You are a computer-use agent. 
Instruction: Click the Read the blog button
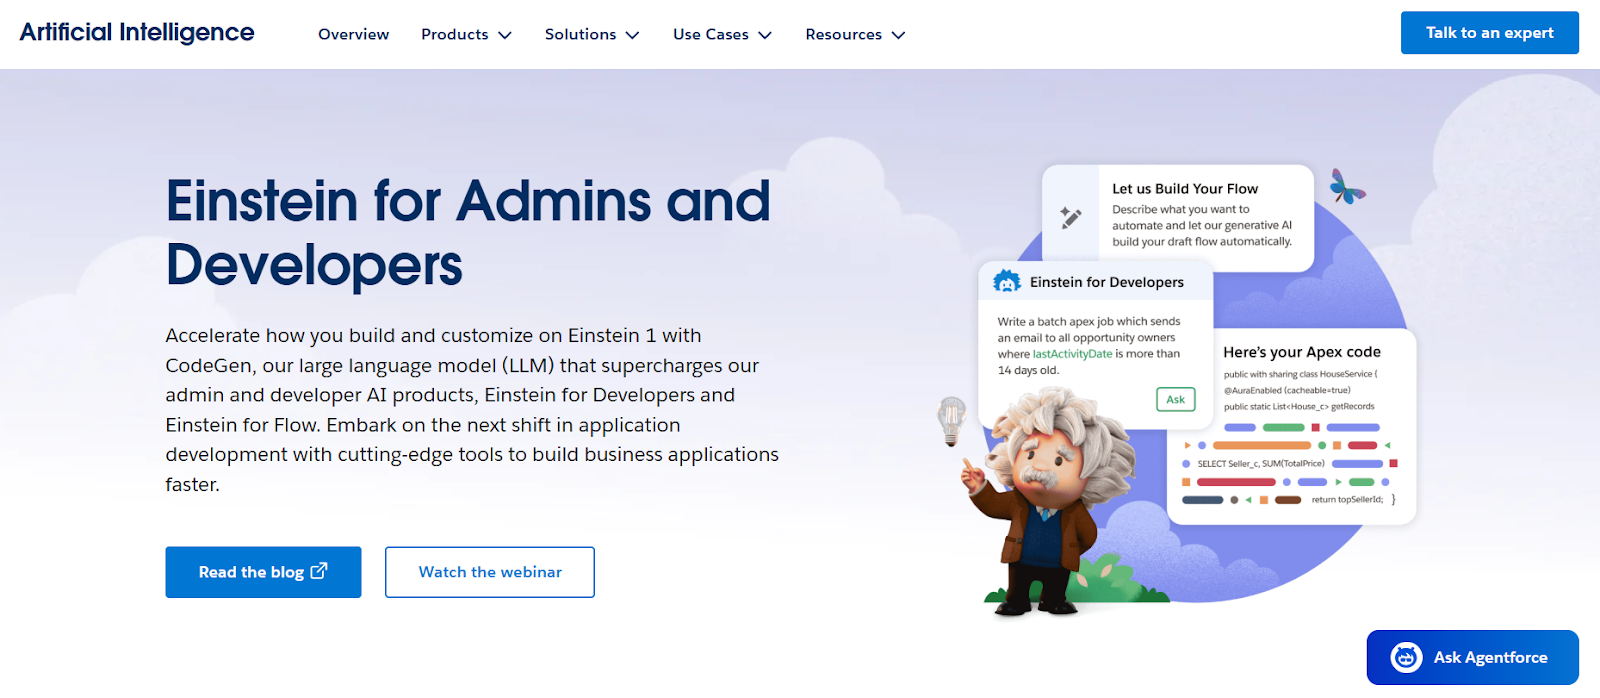[x=263, y=572]
